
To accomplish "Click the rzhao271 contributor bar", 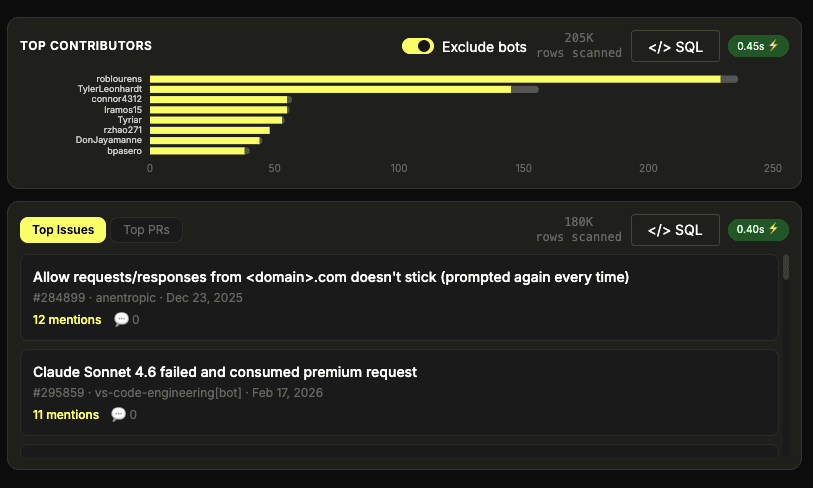I will pos(209,130).
